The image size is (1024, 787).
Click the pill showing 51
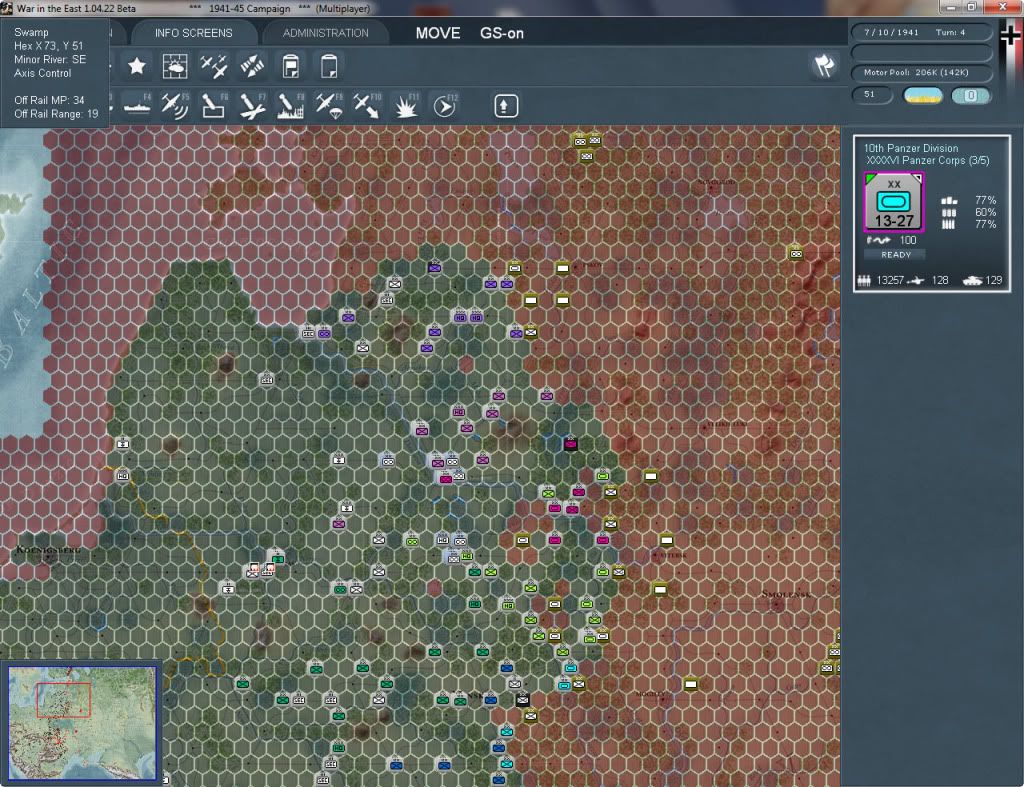click(872, 95)
